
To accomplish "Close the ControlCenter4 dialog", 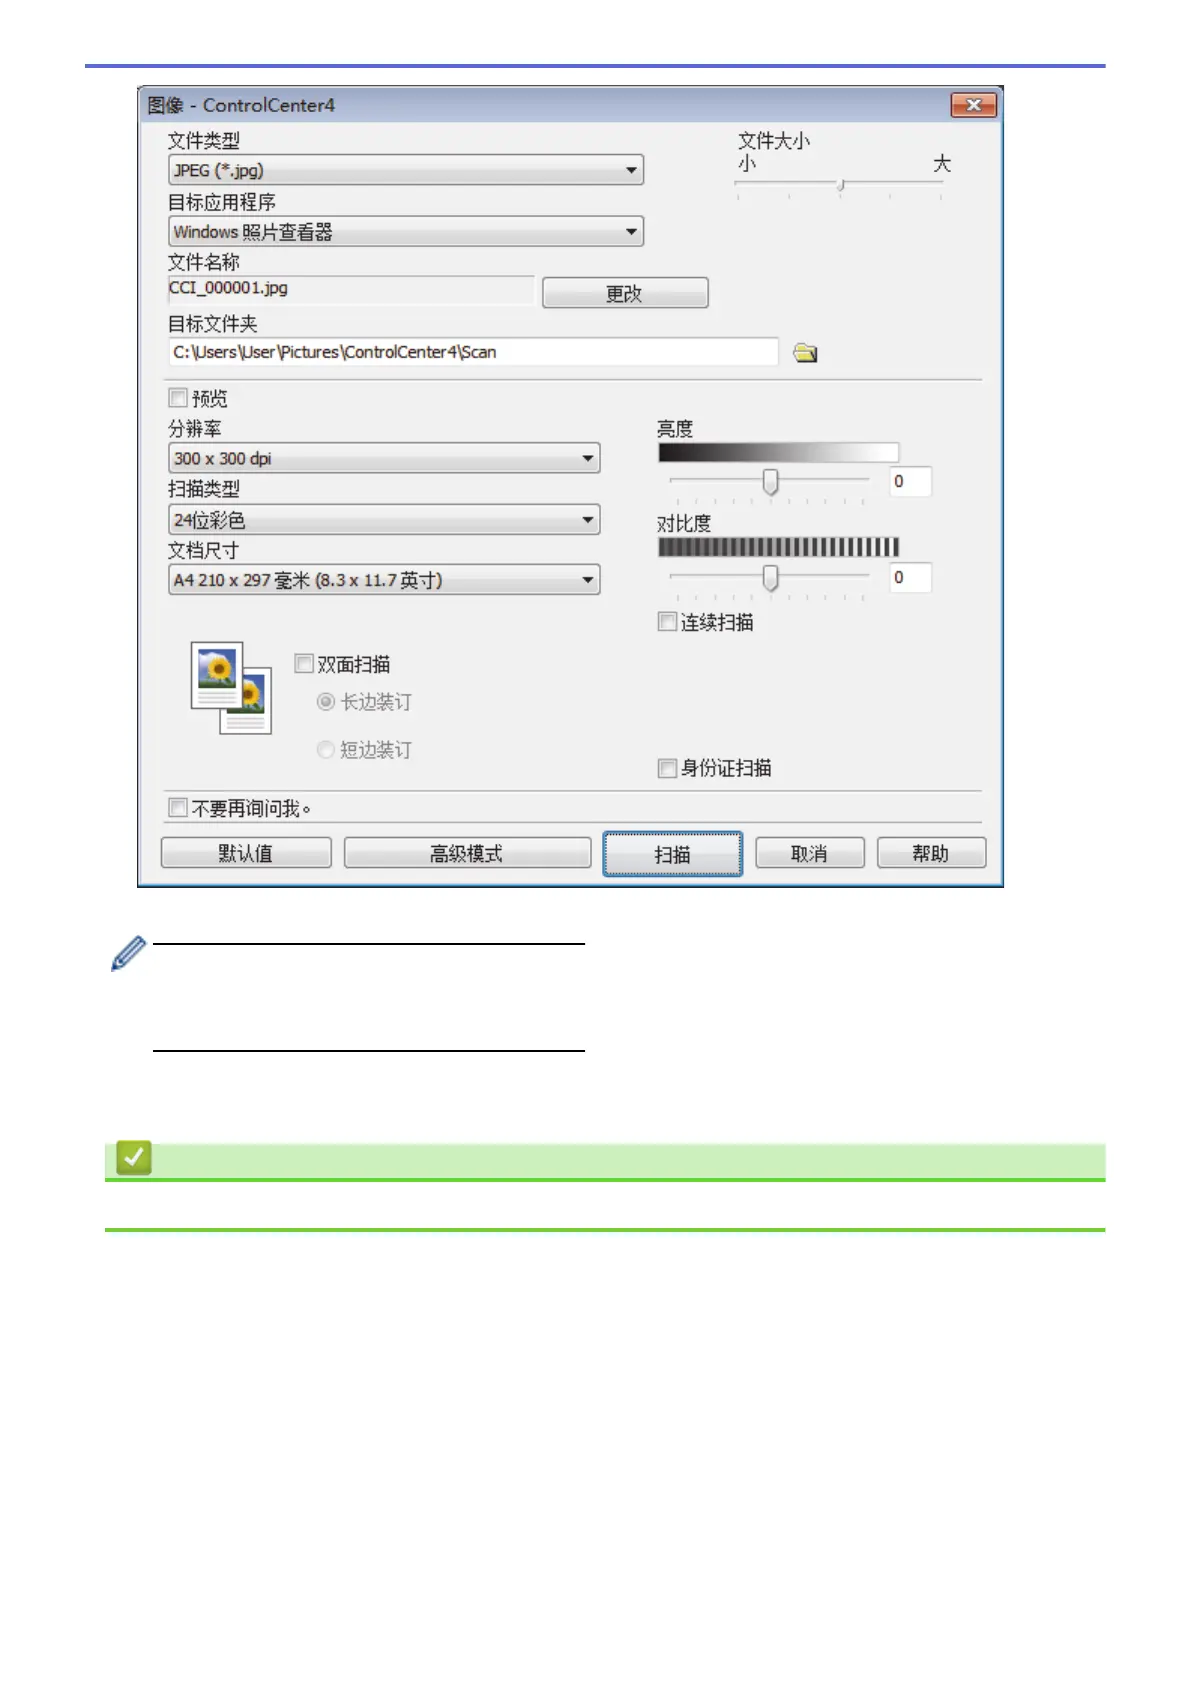I will [x=973, y=105].
